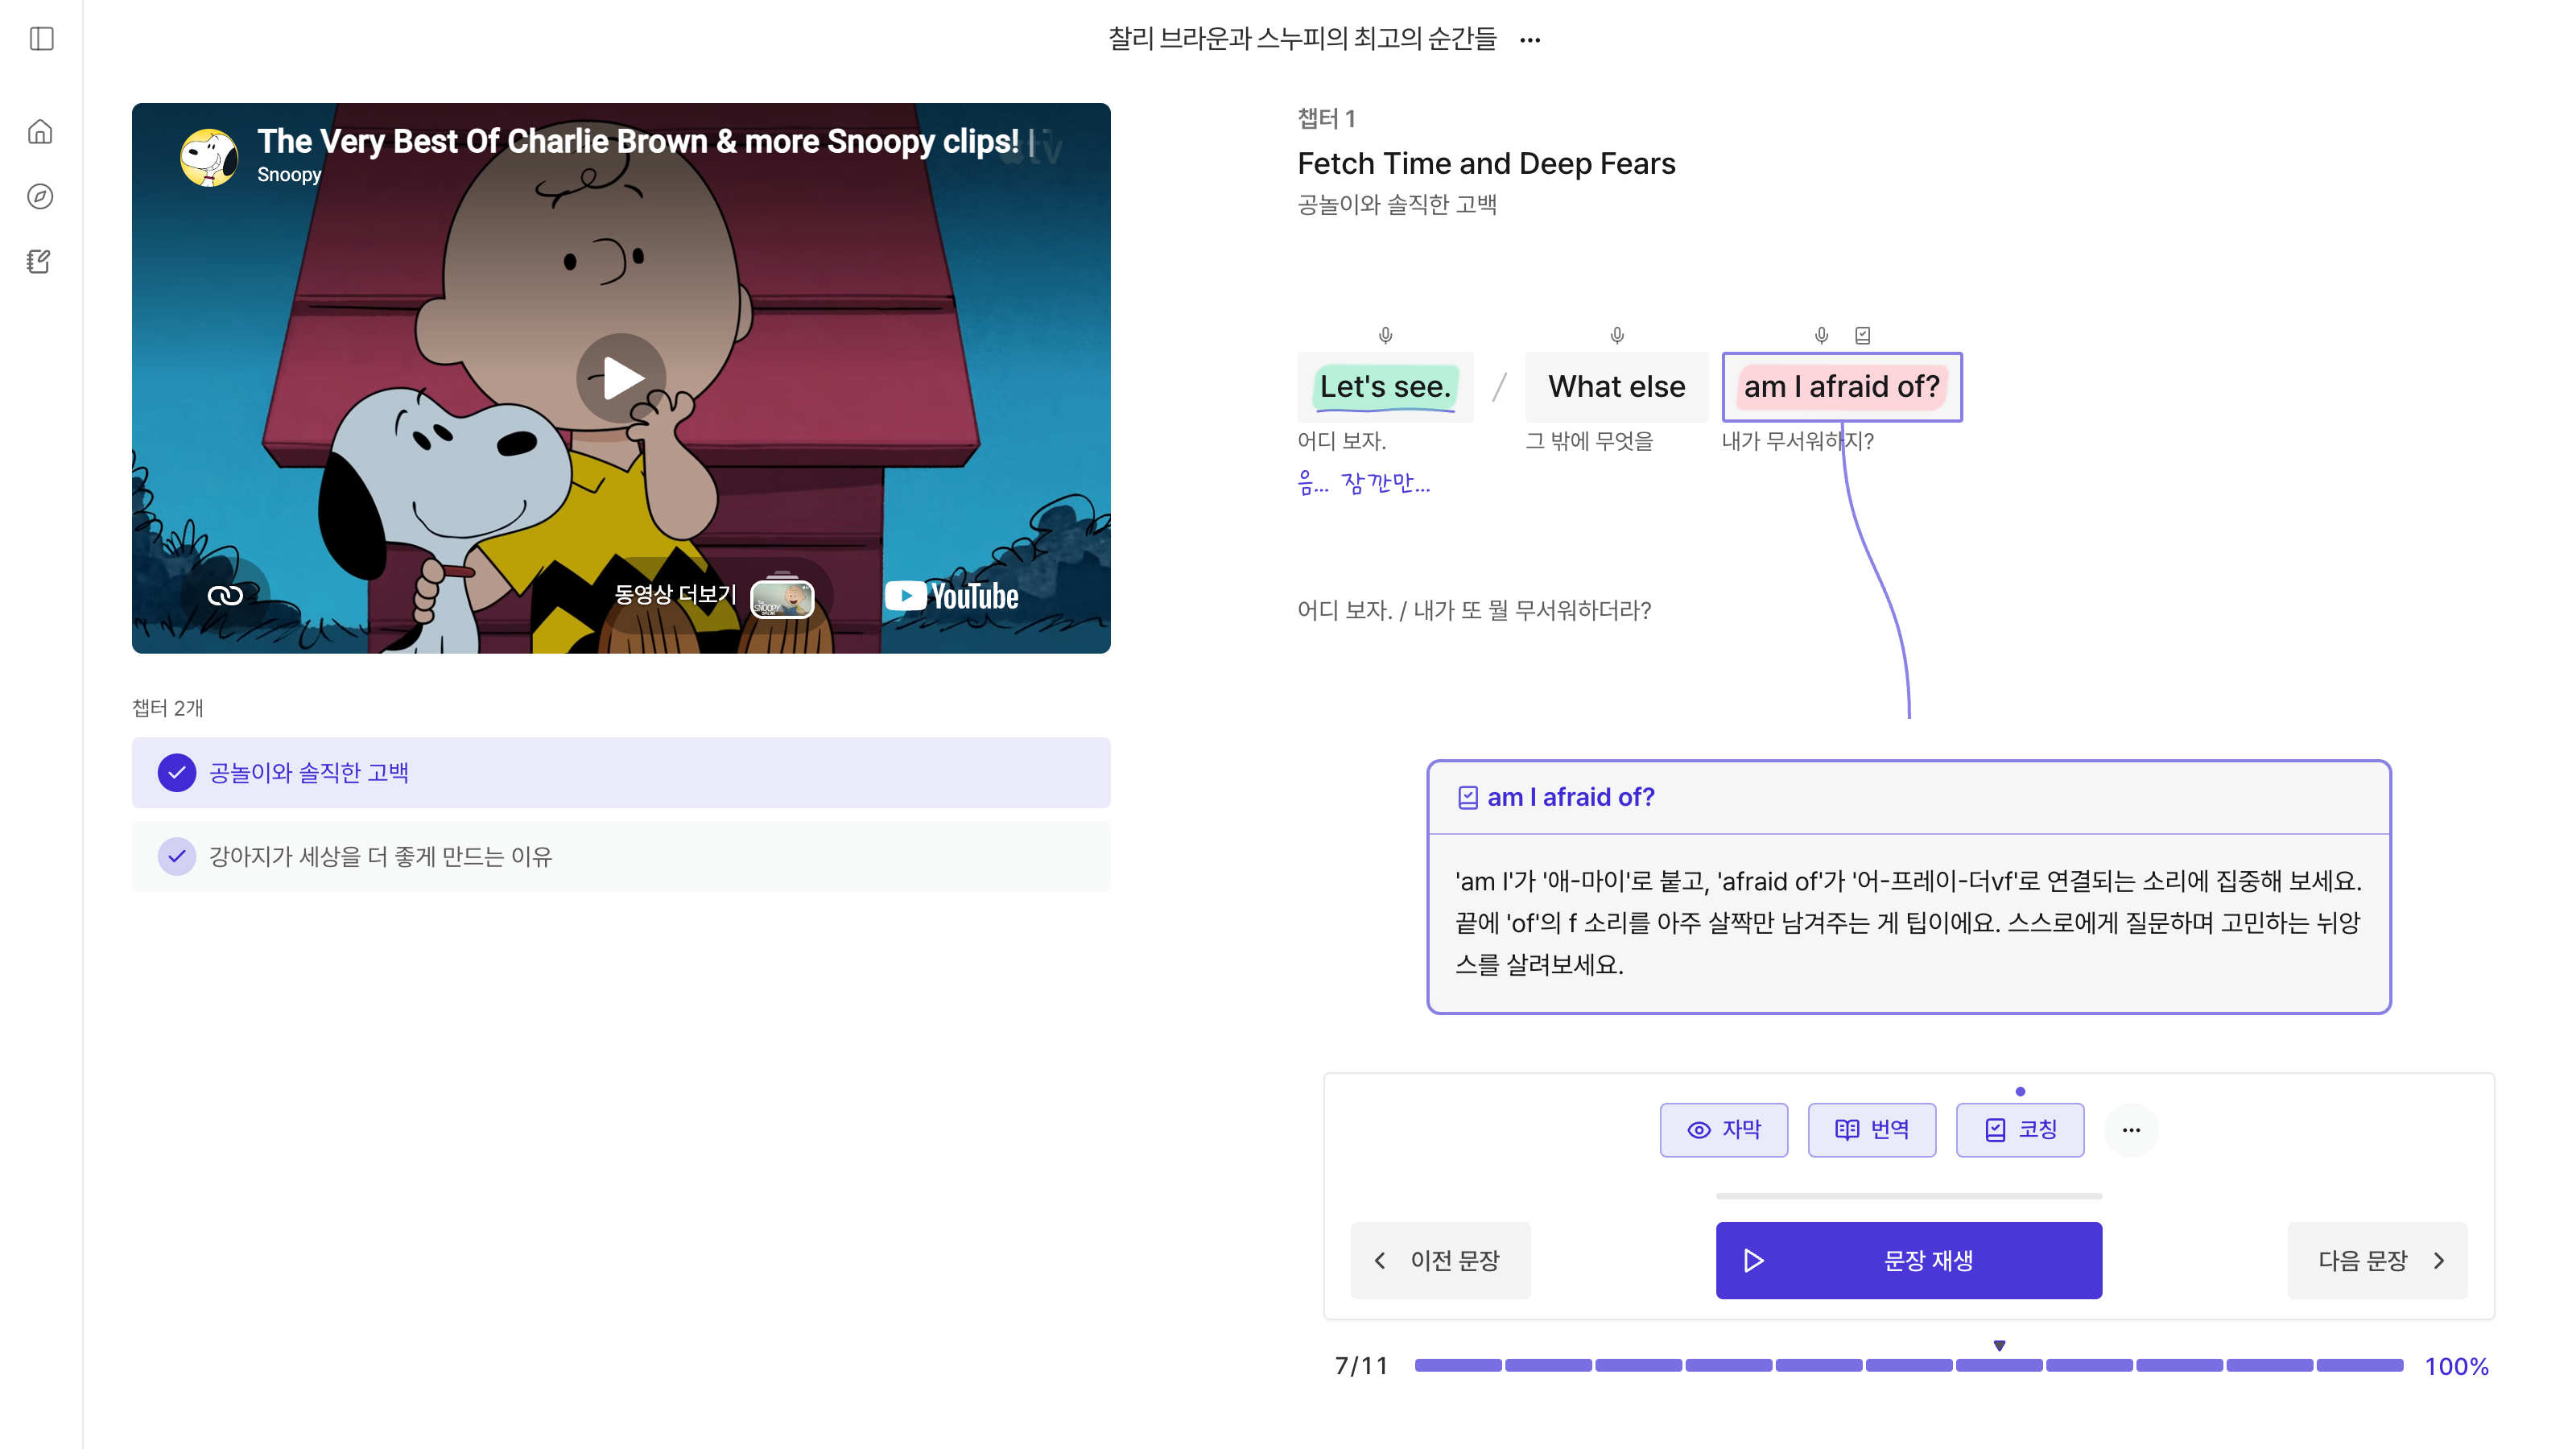Click the 챕터 2개 label
This screenshot has height=1449, width=2576.
tap(168, 708)
